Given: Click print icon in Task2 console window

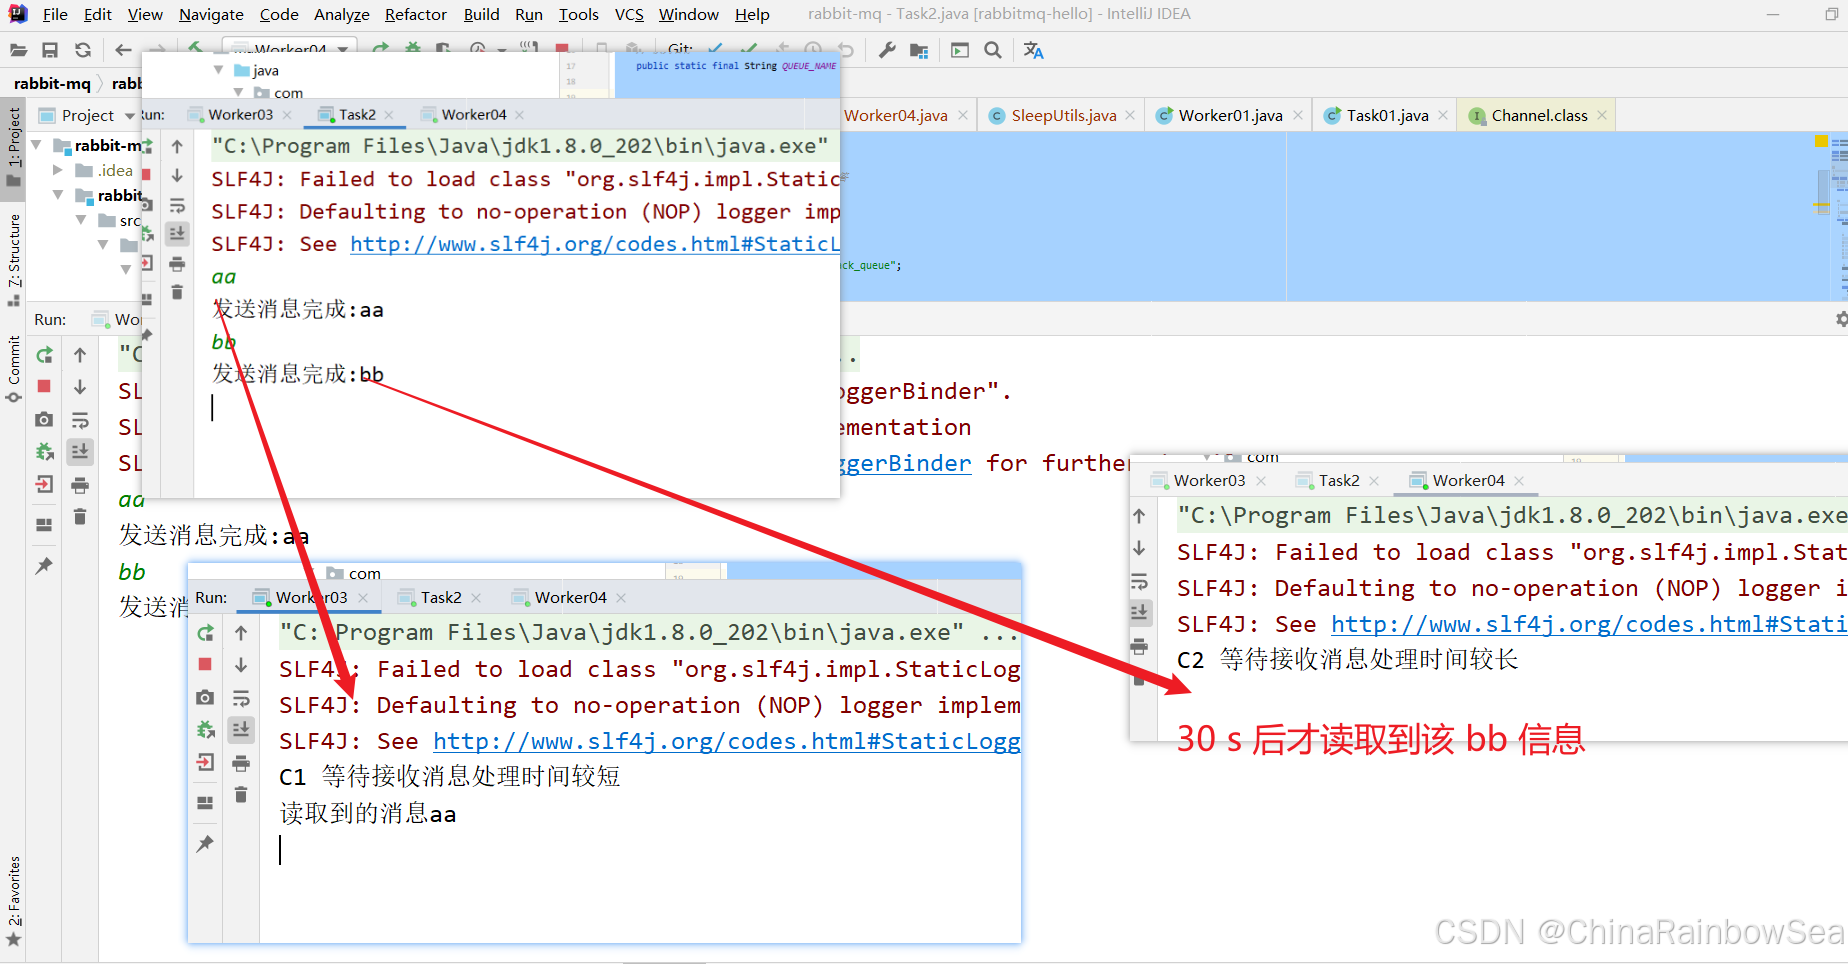Looking at the screenshot, I should click(177, 264).
